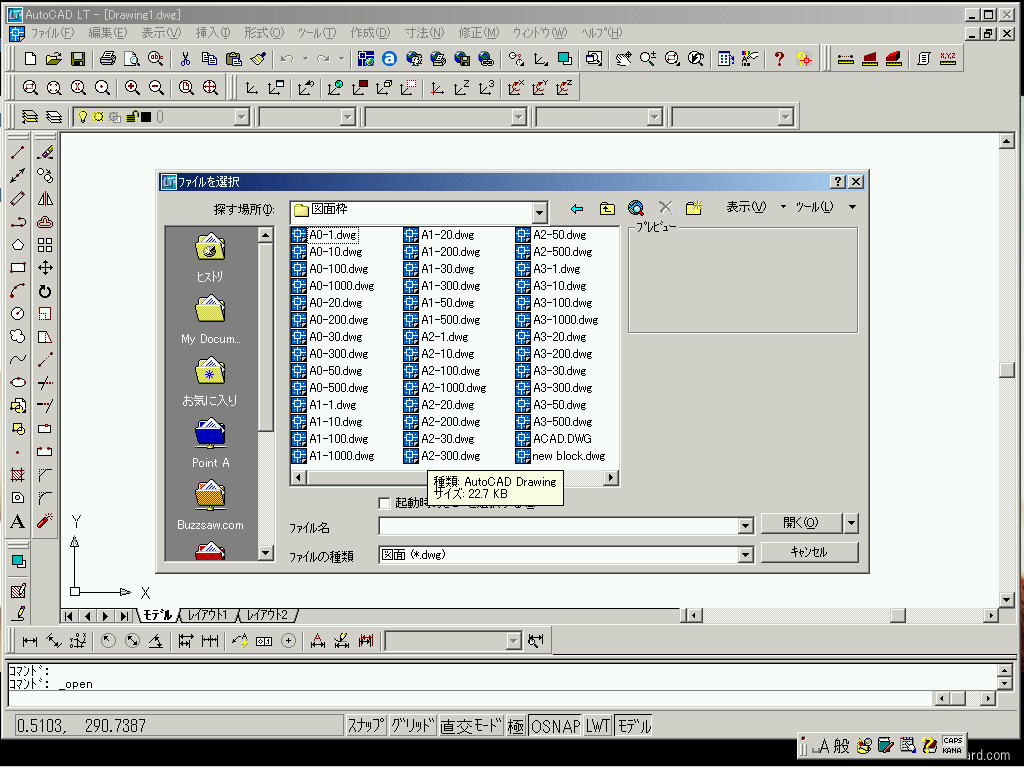This screenshot has width=1024, height=768.
Task: Open the Buzzsaw.com place shortcut
Action: click(x=210, y=506)
